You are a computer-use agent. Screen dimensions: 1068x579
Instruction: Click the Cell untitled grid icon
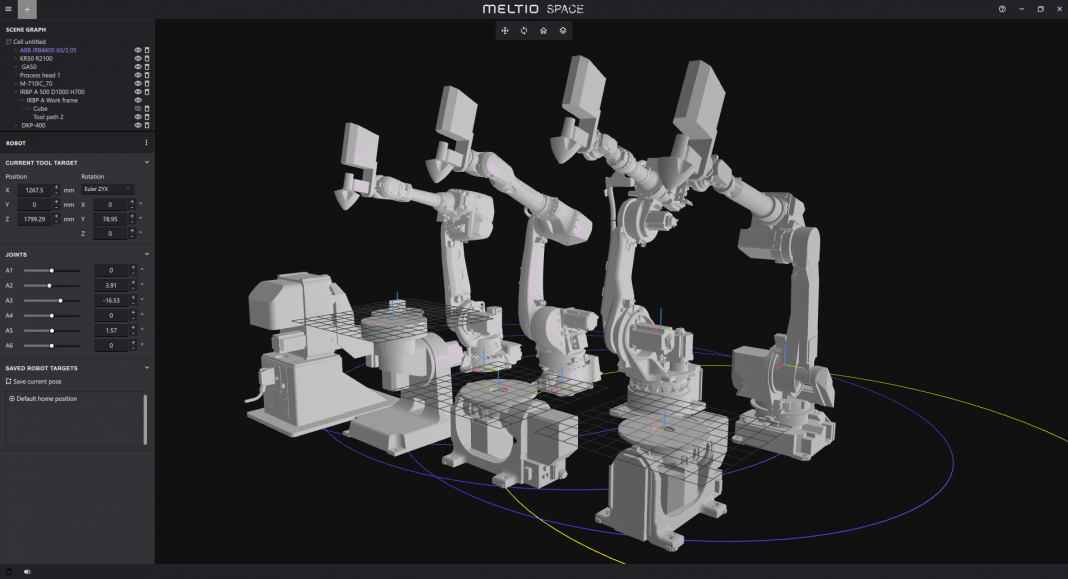(x=9, y=42)
